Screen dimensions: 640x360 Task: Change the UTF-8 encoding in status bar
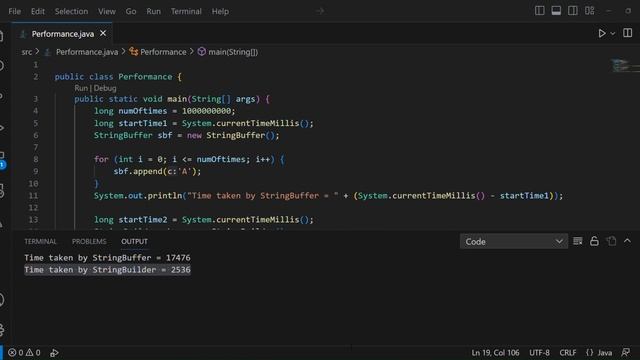tap(539, 353)
